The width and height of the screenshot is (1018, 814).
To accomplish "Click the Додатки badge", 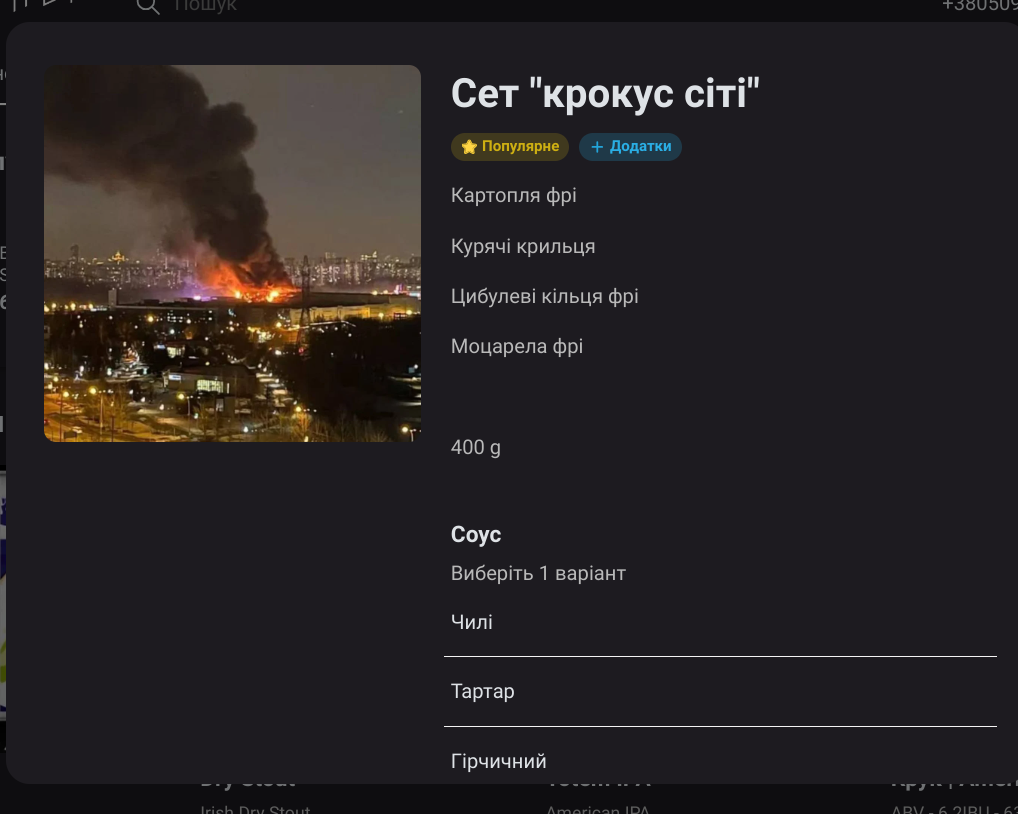I will 630,147.
